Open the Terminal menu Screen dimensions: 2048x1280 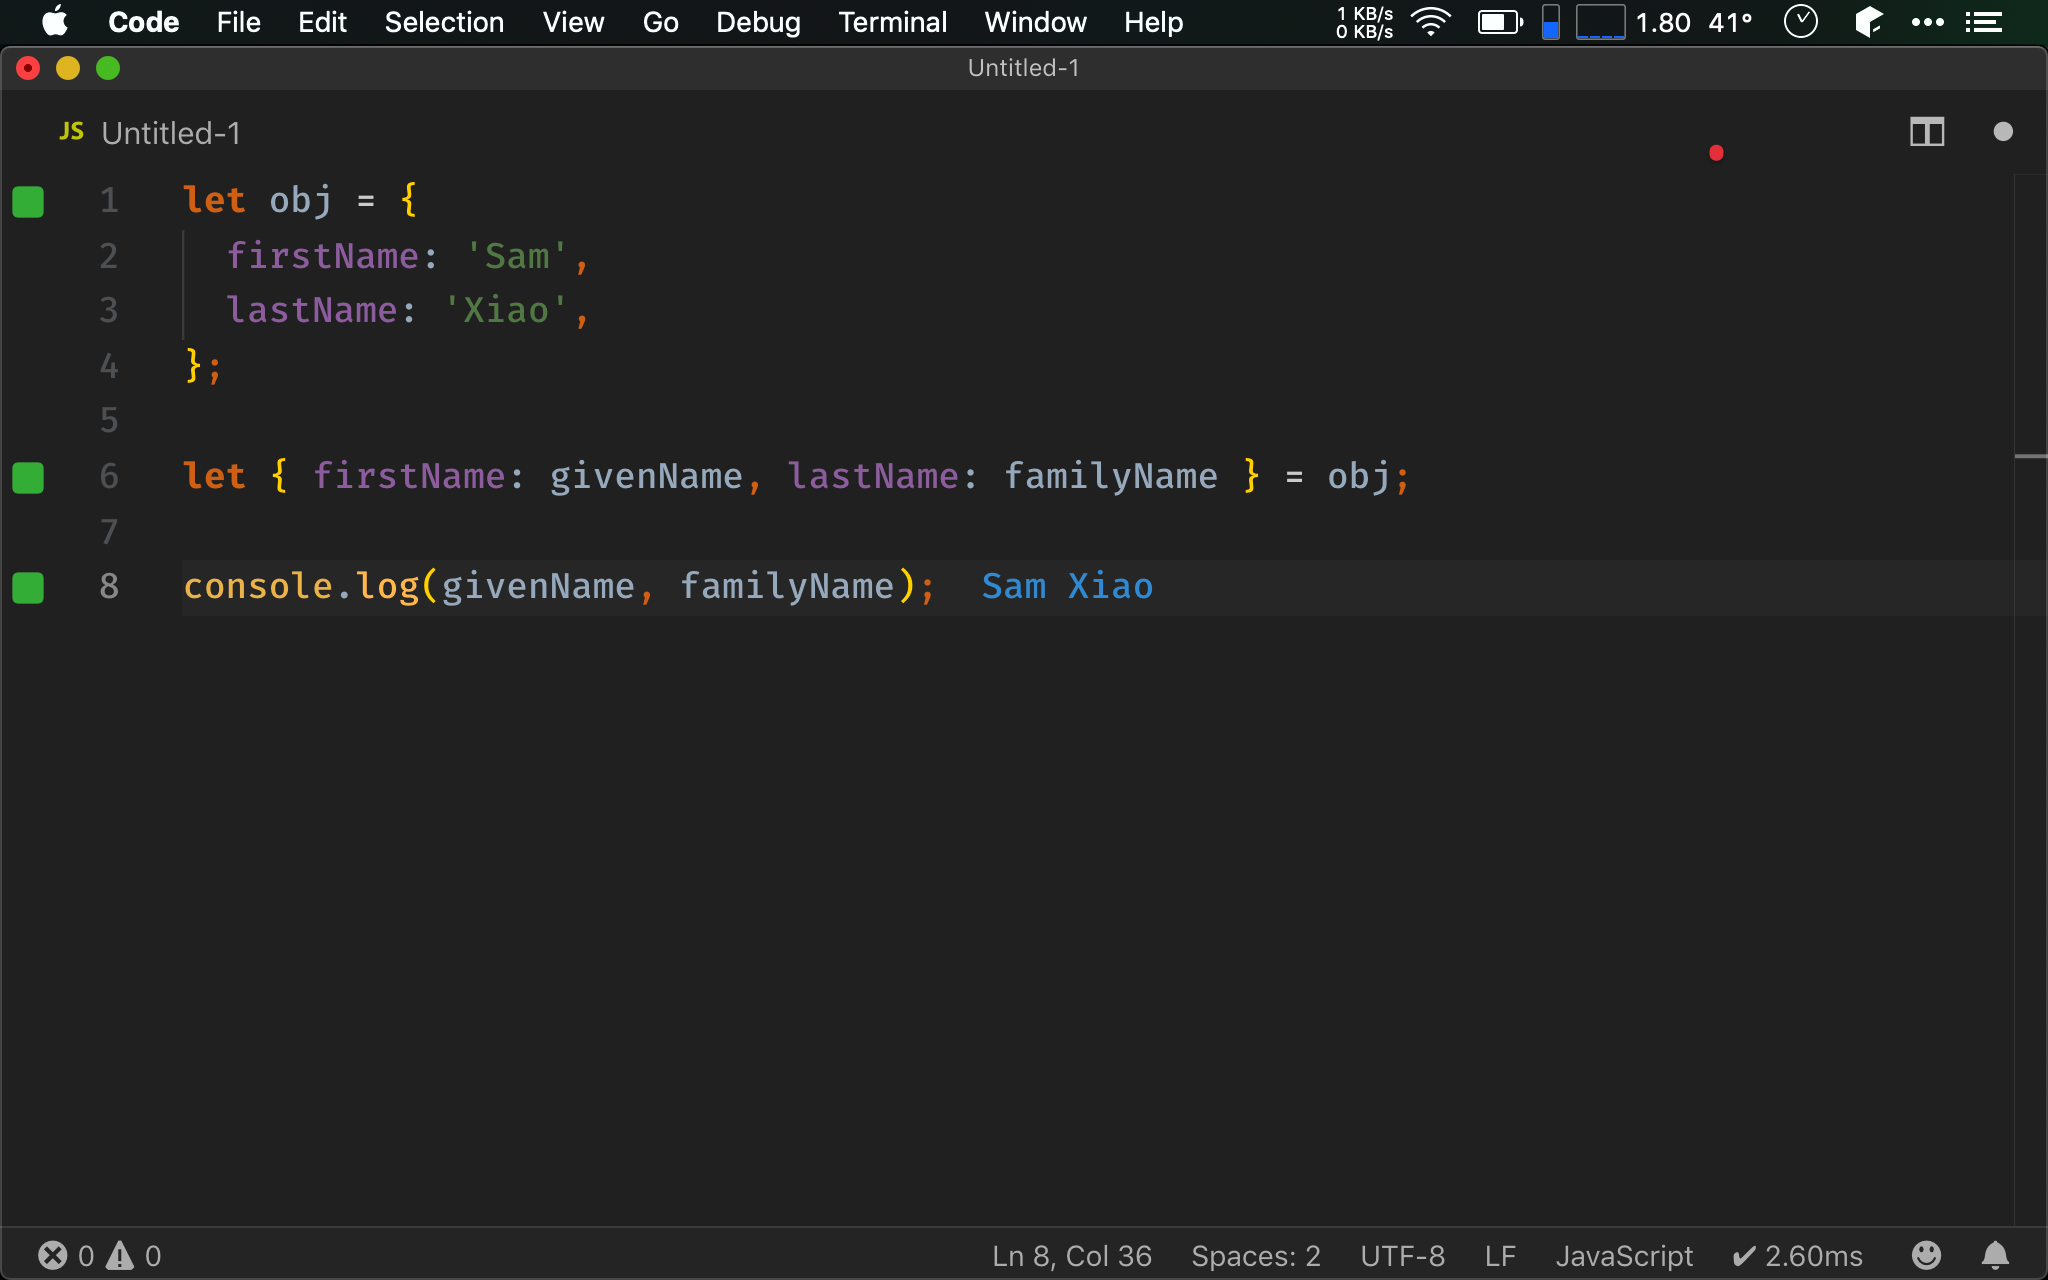(892, 22)
